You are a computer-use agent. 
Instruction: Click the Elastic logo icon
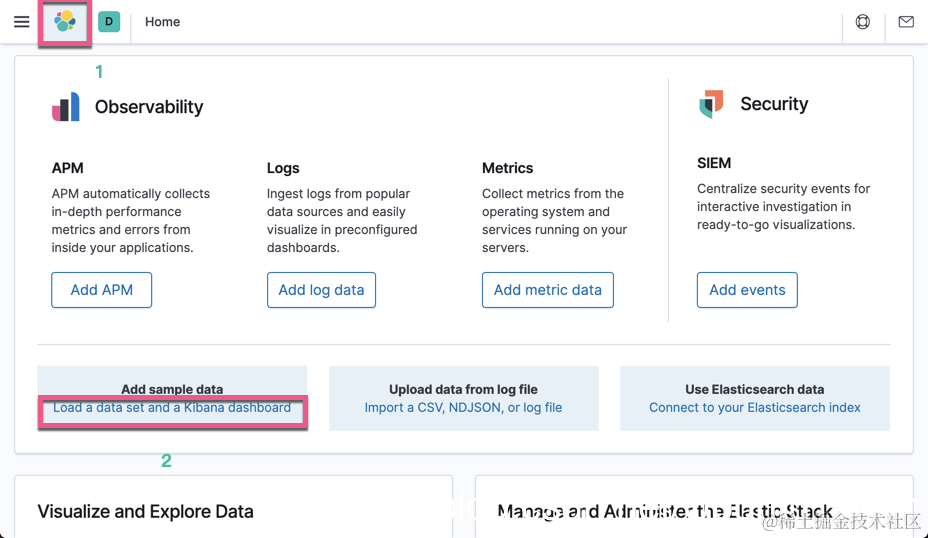pos(65,21)
